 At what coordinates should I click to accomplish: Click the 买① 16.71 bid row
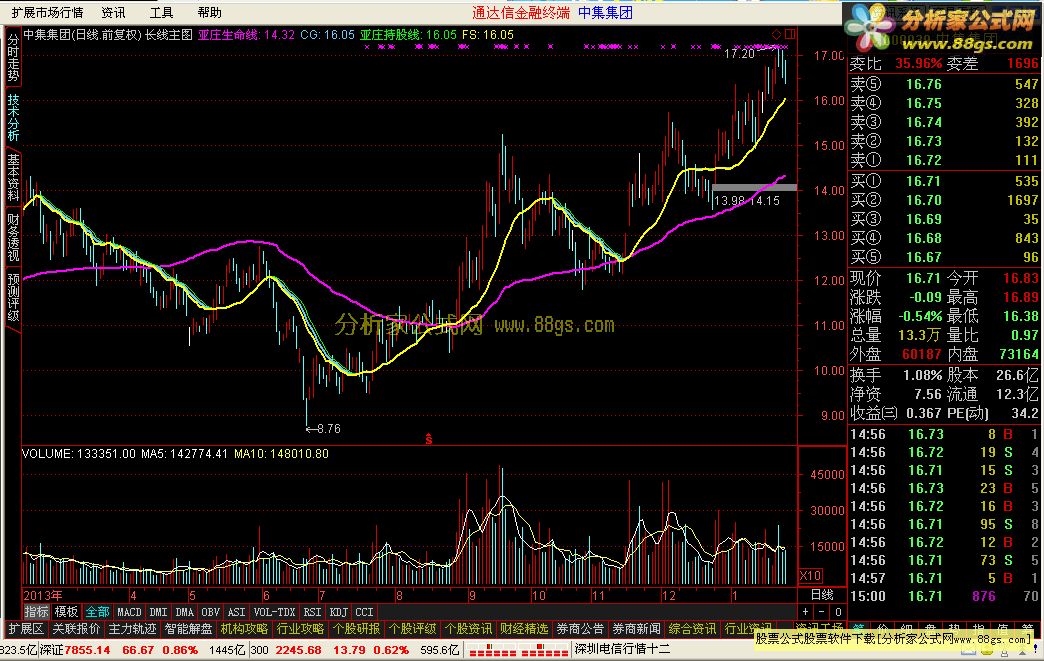pos(944,181)
